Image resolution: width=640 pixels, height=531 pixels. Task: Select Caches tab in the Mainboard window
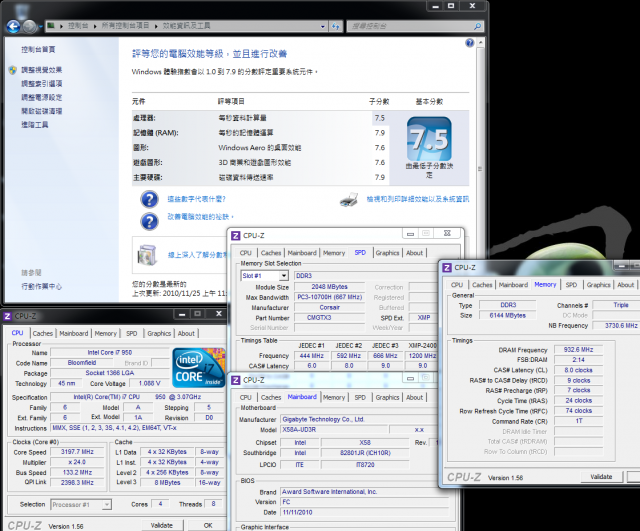pyautogui.click(x=271, y=398)
